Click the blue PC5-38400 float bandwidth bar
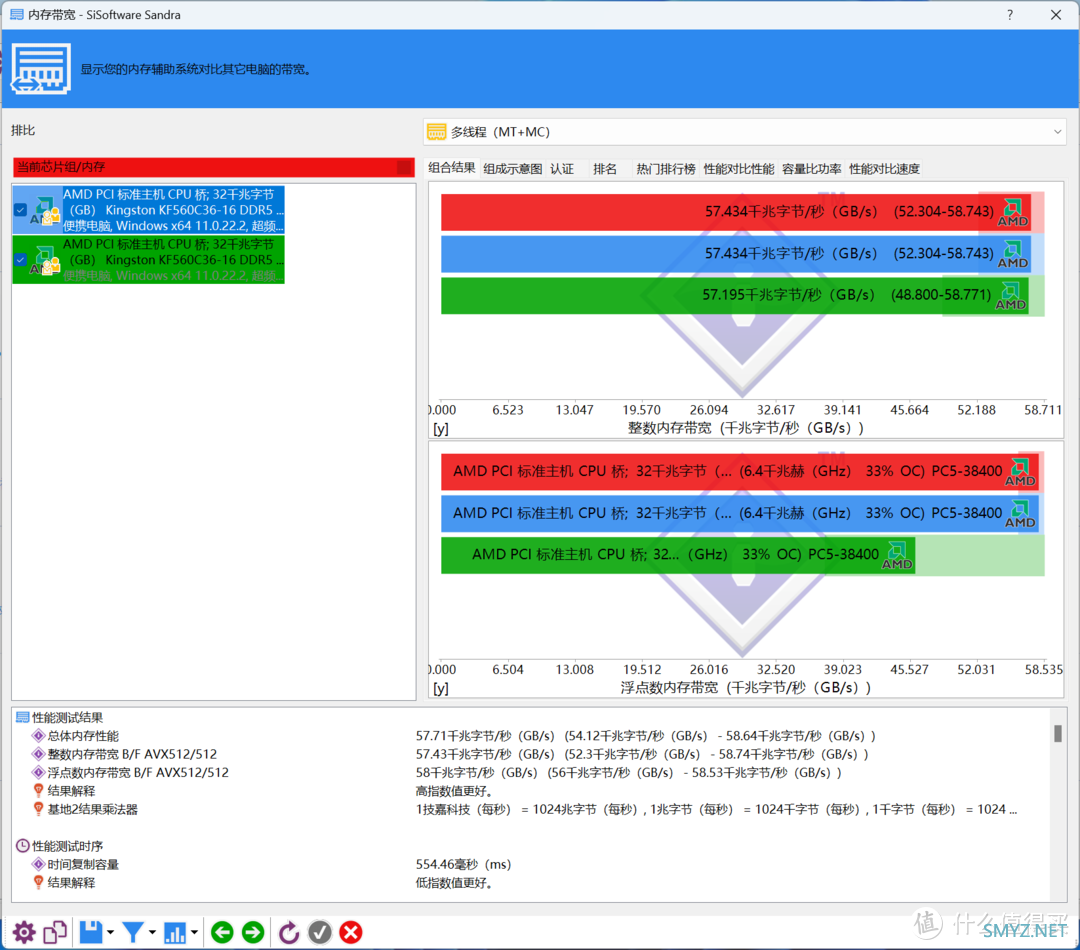This screenshot has width=1080, height=950. tap(740, 514)
